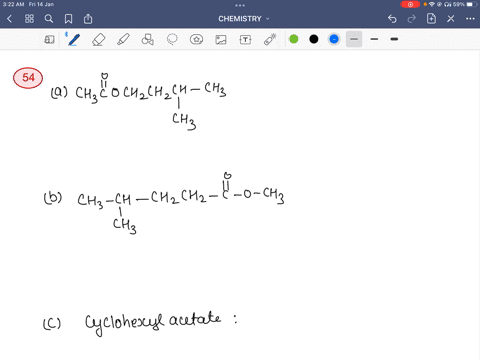Open the share and export menu
The height and width of the screenshot is (360, 480).
(88, 19)
